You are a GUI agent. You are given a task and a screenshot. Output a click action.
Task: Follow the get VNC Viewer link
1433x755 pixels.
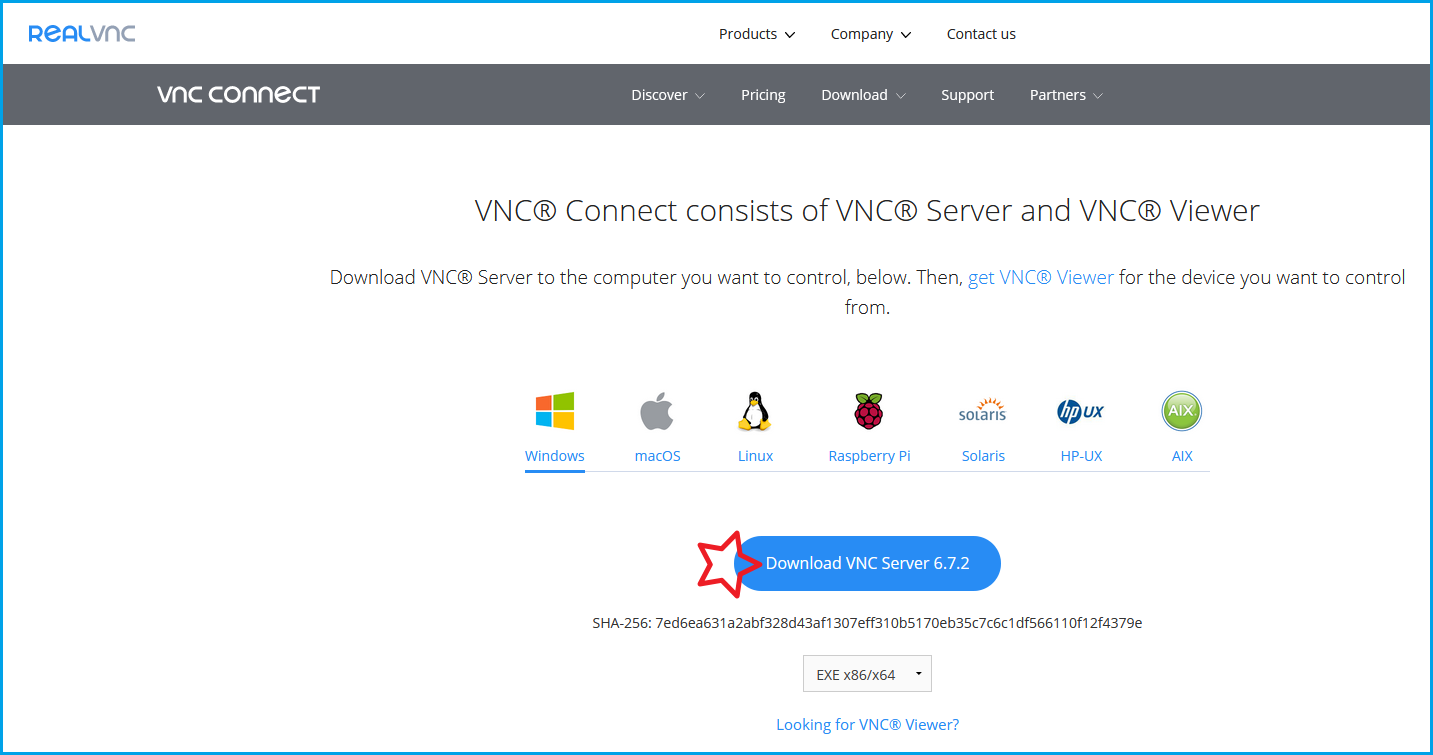pyautogui.click(x=1040, y=277)
